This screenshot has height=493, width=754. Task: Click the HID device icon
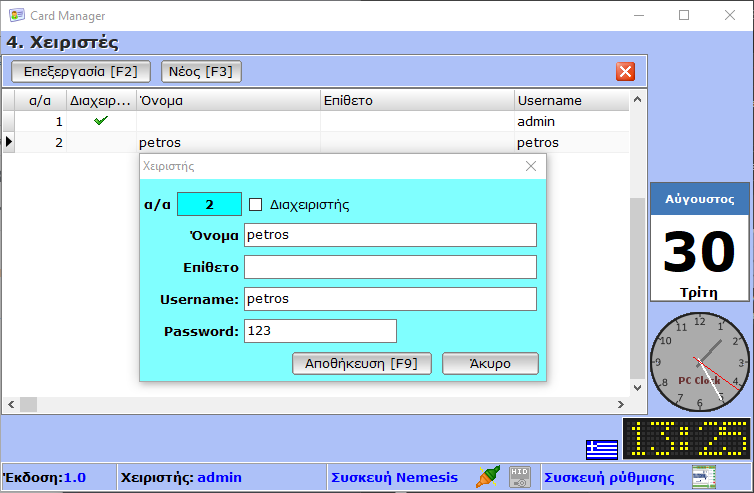pos(519,477)
